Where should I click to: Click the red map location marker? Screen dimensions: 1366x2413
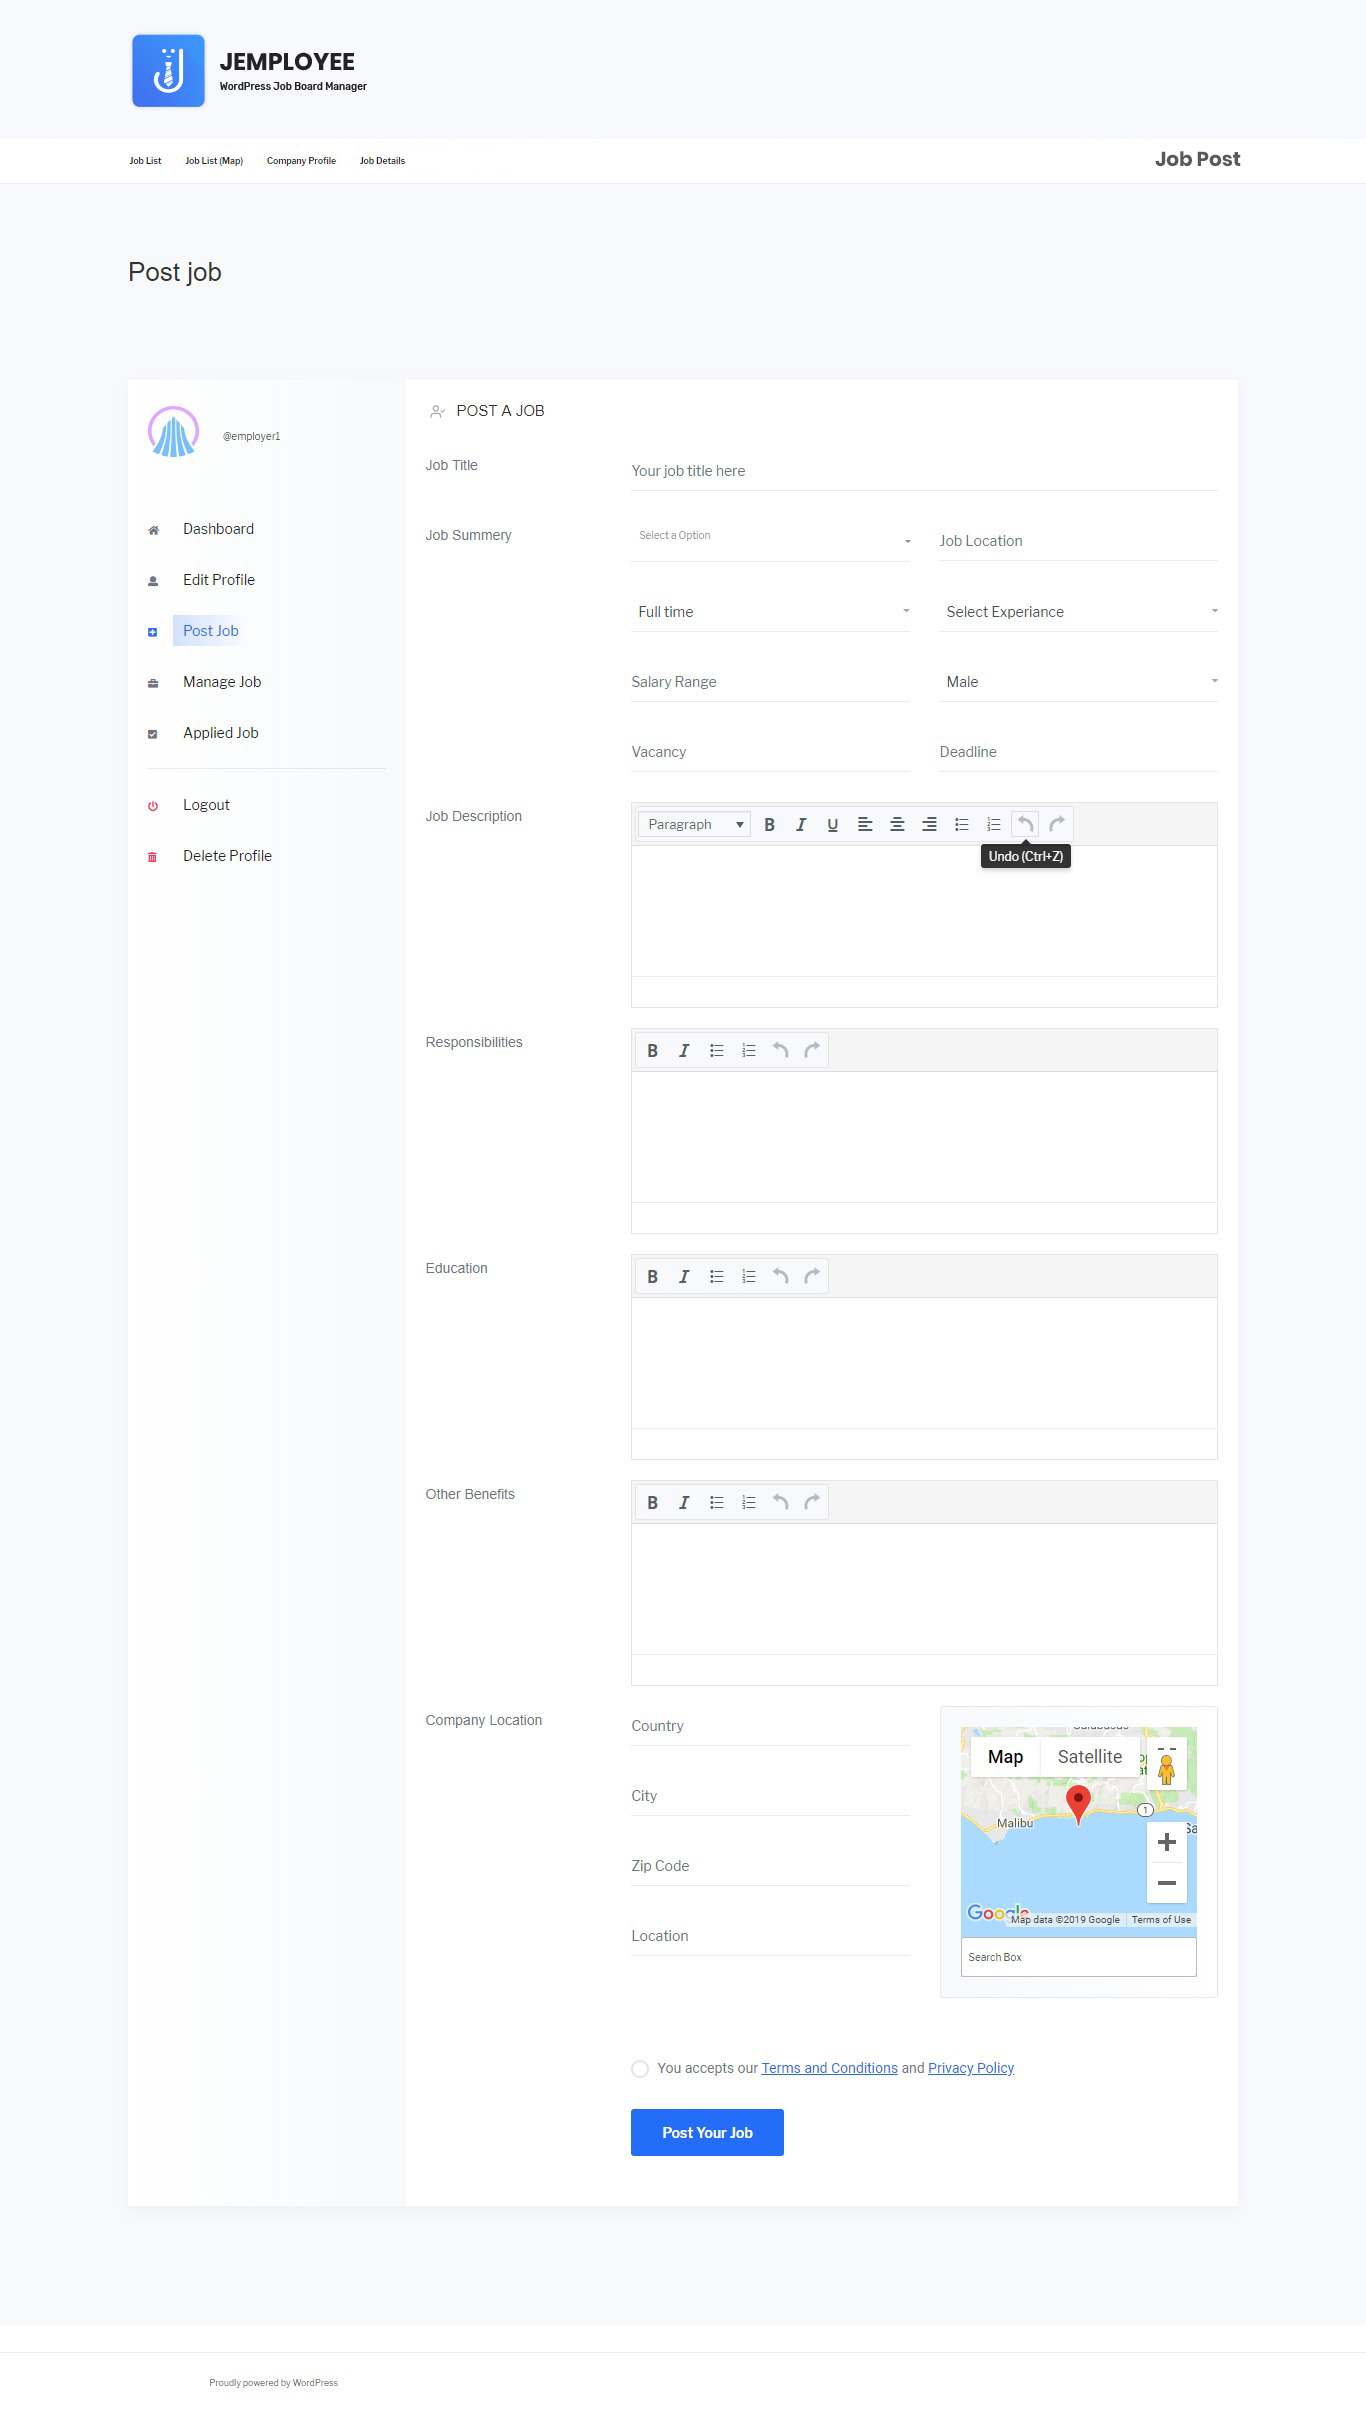point(1078,1804)
